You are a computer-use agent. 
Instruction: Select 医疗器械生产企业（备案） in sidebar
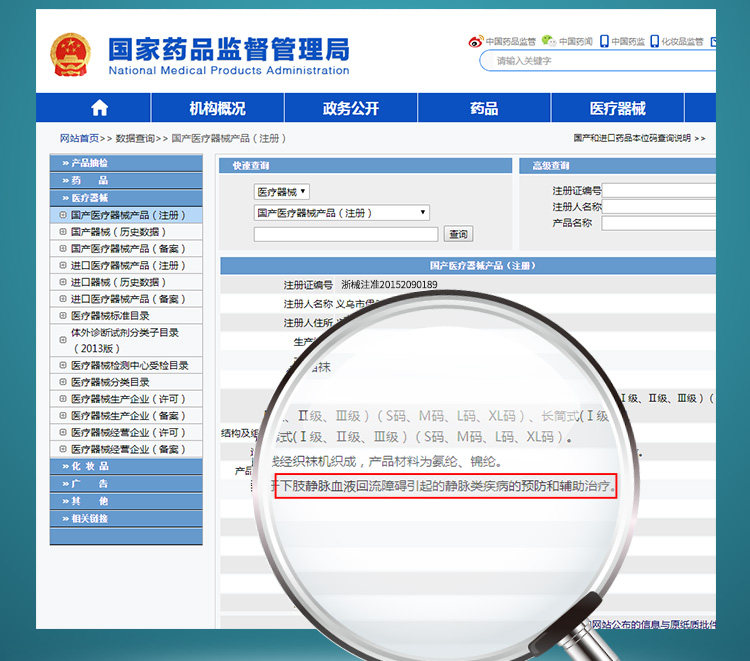pos(128,416)
